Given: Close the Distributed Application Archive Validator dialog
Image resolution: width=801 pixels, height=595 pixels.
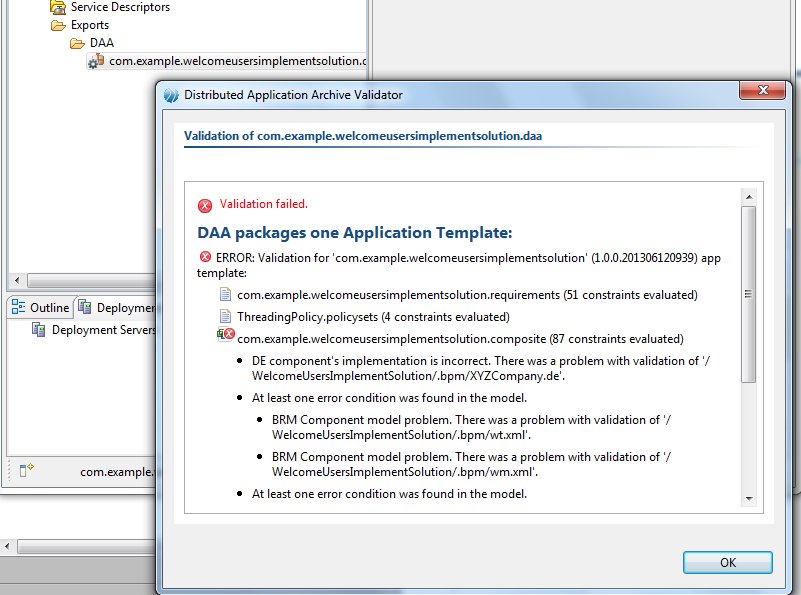Looking at the screenshot, I should pyautogui.click(x=762, y=90).
